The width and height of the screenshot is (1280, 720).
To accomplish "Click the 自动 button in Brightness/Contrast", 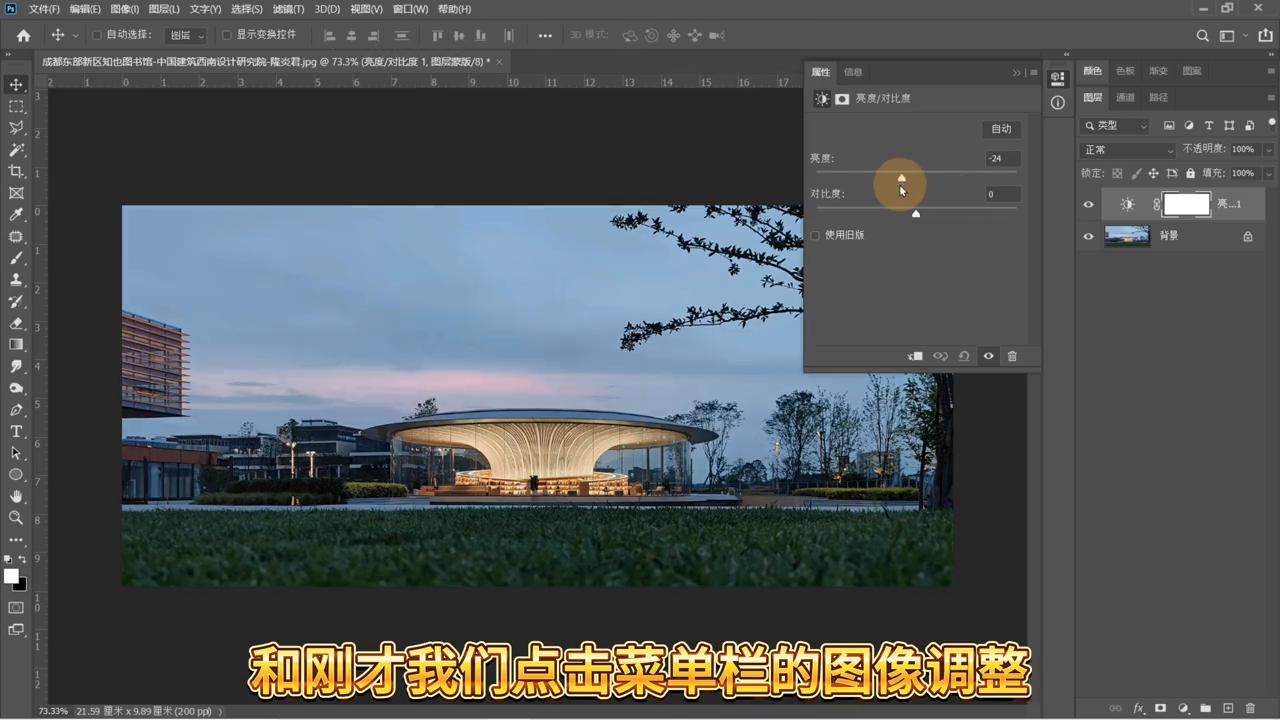I will (1001, 128).
